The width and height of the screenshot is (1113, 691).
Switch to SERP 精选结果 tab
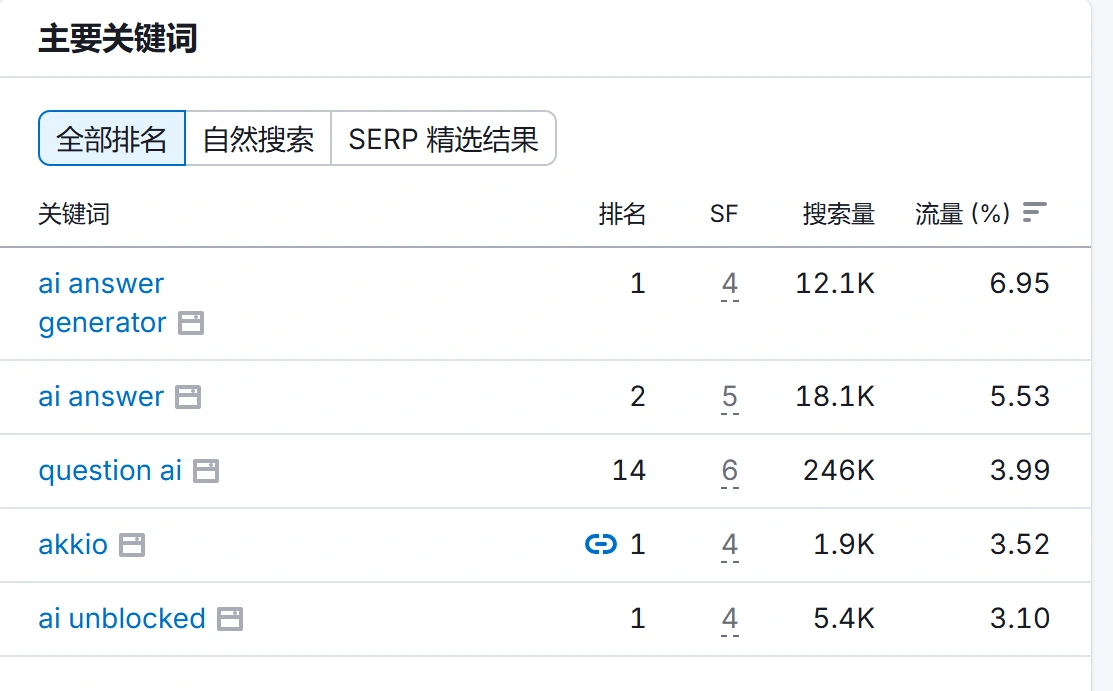[443, 138]
